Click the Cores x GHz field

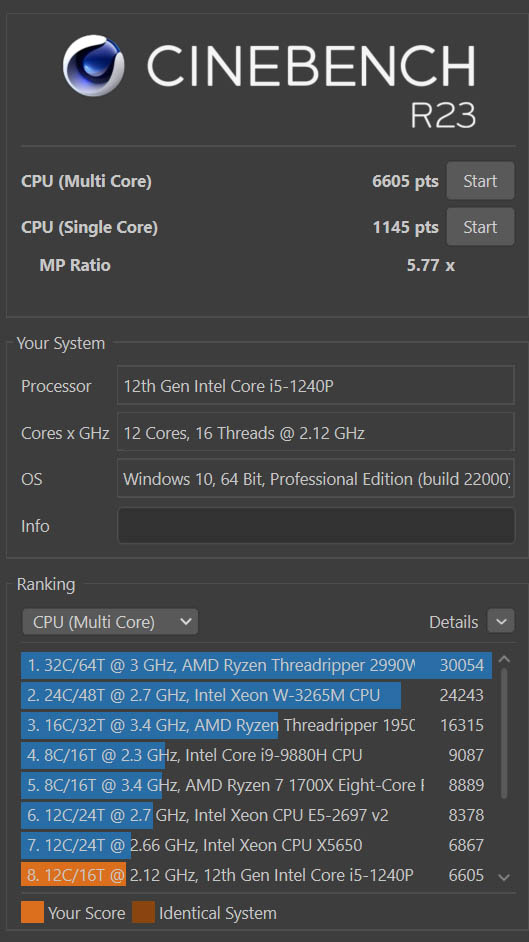click(x=316, y=432)
